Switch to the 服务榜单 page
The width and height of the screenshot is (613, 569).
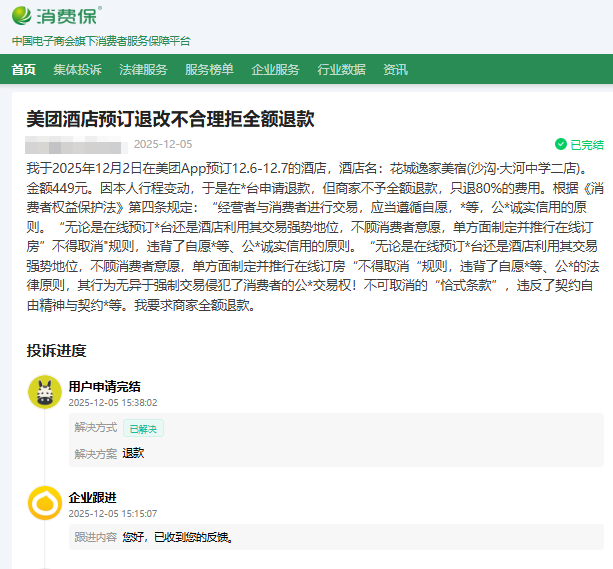[209, 69]
